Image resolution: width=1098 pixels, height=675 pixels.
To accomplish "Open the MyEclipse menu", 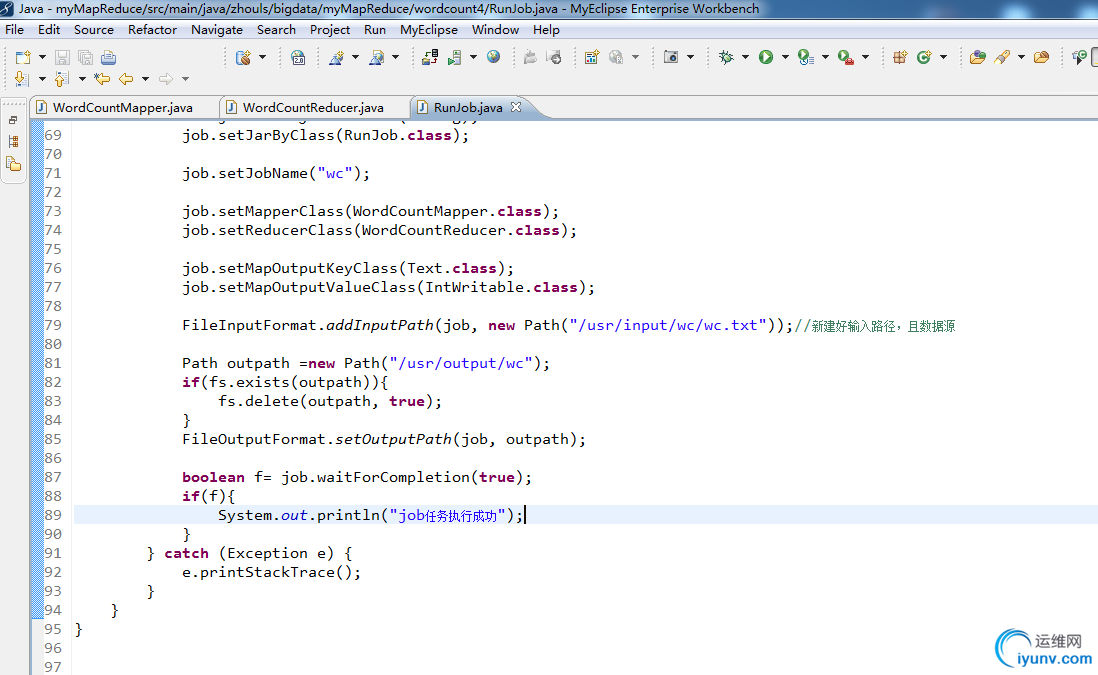I will click(x=429, y=29).
